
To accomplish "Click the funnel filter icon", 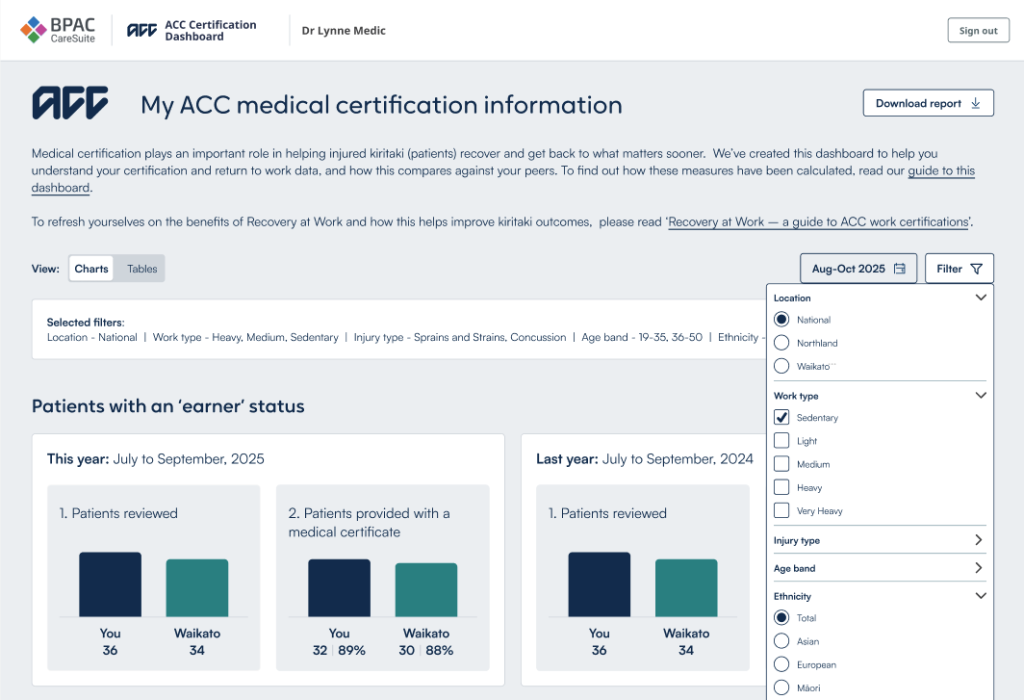I will click(976, 269).
